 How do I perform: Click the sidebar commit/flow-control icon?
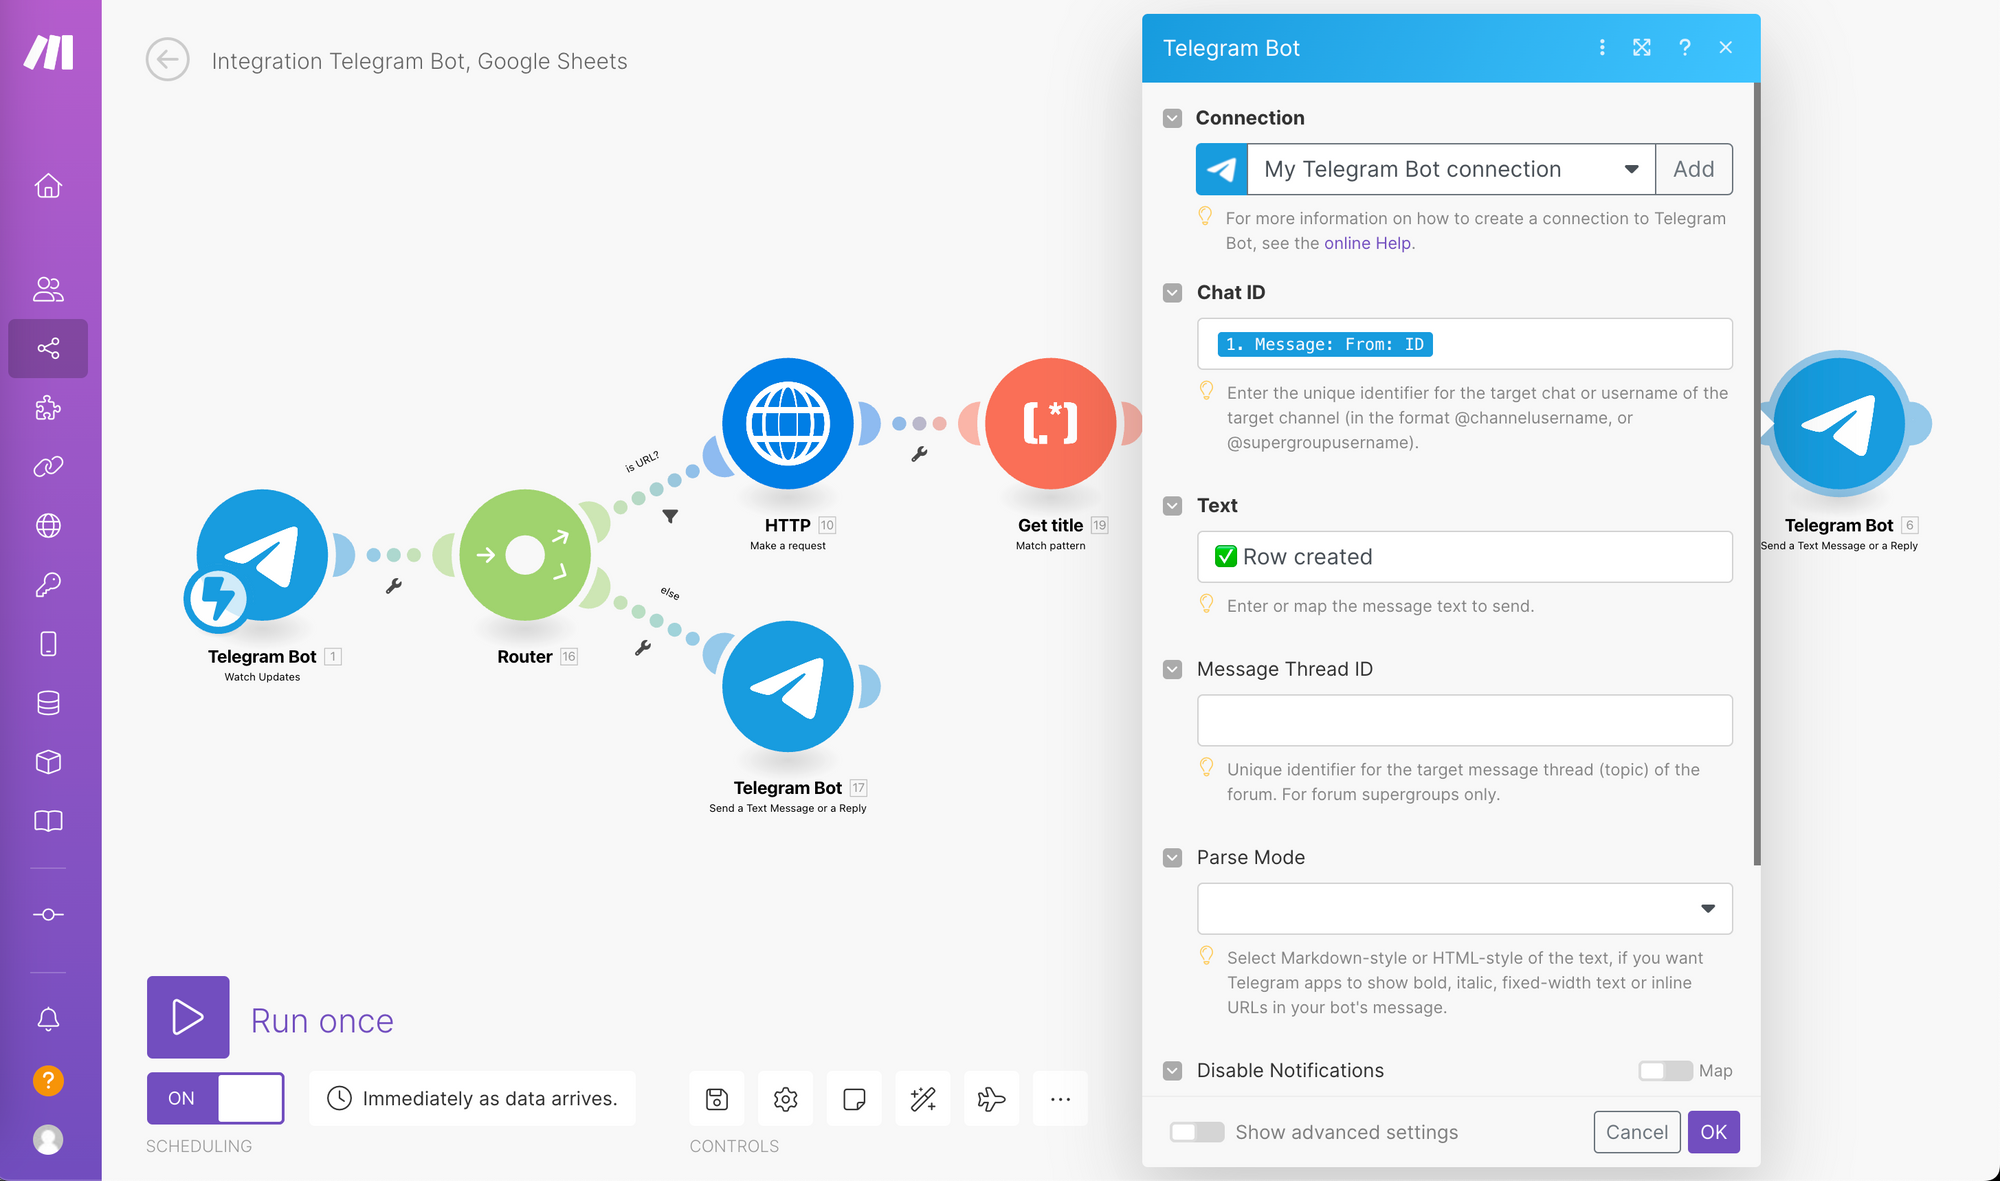(48, 915)
